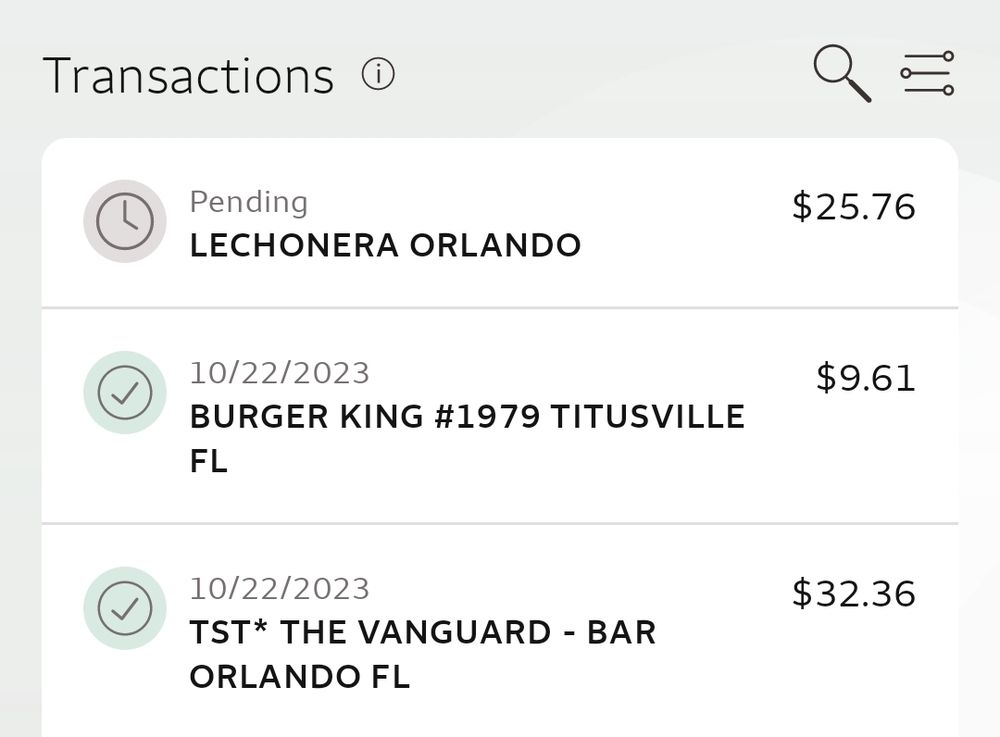Tap the BURGER KING #1979 merchant name
This screenshot has height=737, width=1000.
pos(362,417)
